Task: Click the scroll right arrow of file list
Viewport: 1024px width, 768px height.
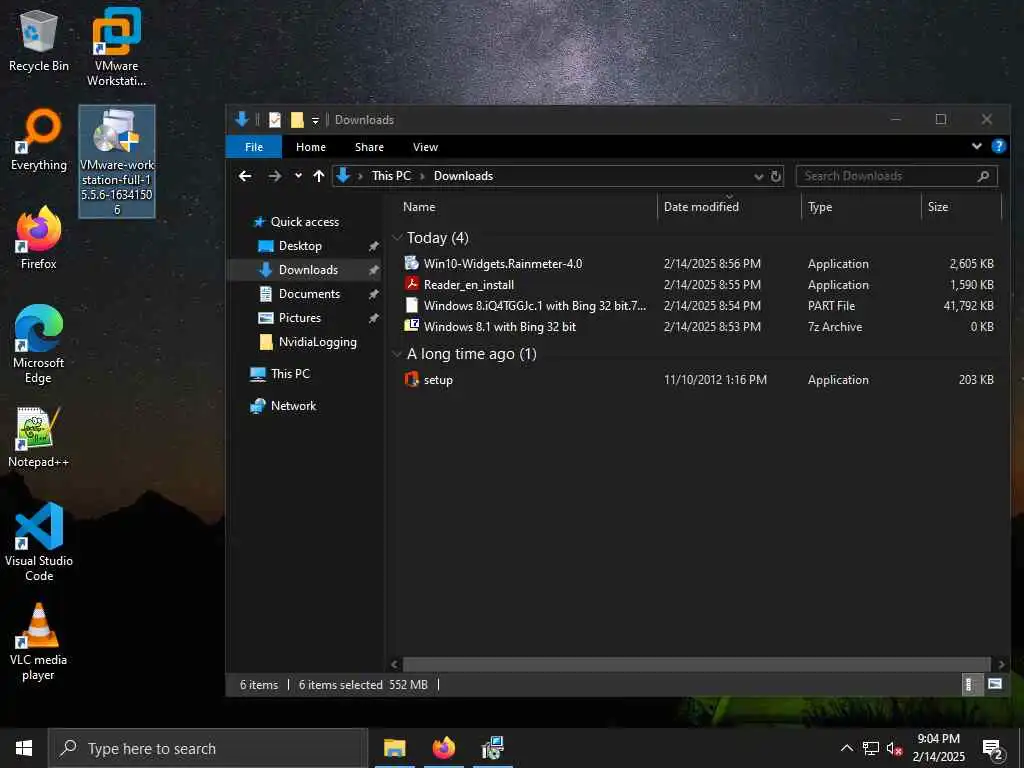Action: pos(1001,665)
